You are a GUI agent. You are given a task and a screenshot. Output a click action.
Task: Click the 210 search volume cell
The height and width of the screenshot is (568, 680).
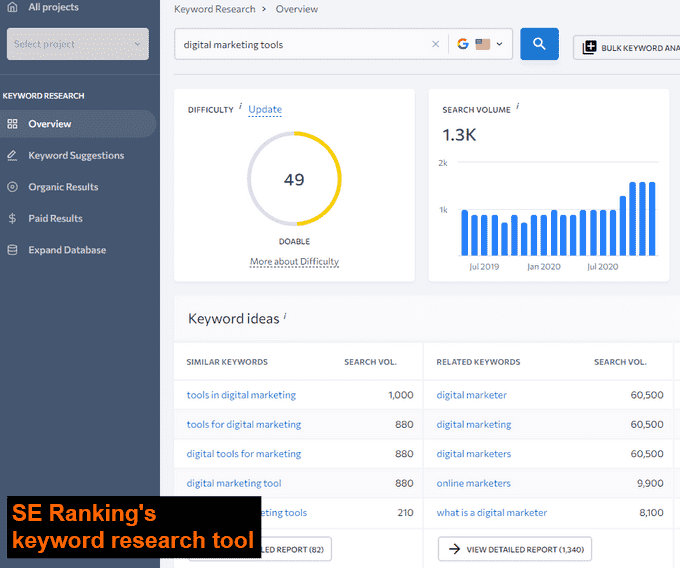click(405, 513)
